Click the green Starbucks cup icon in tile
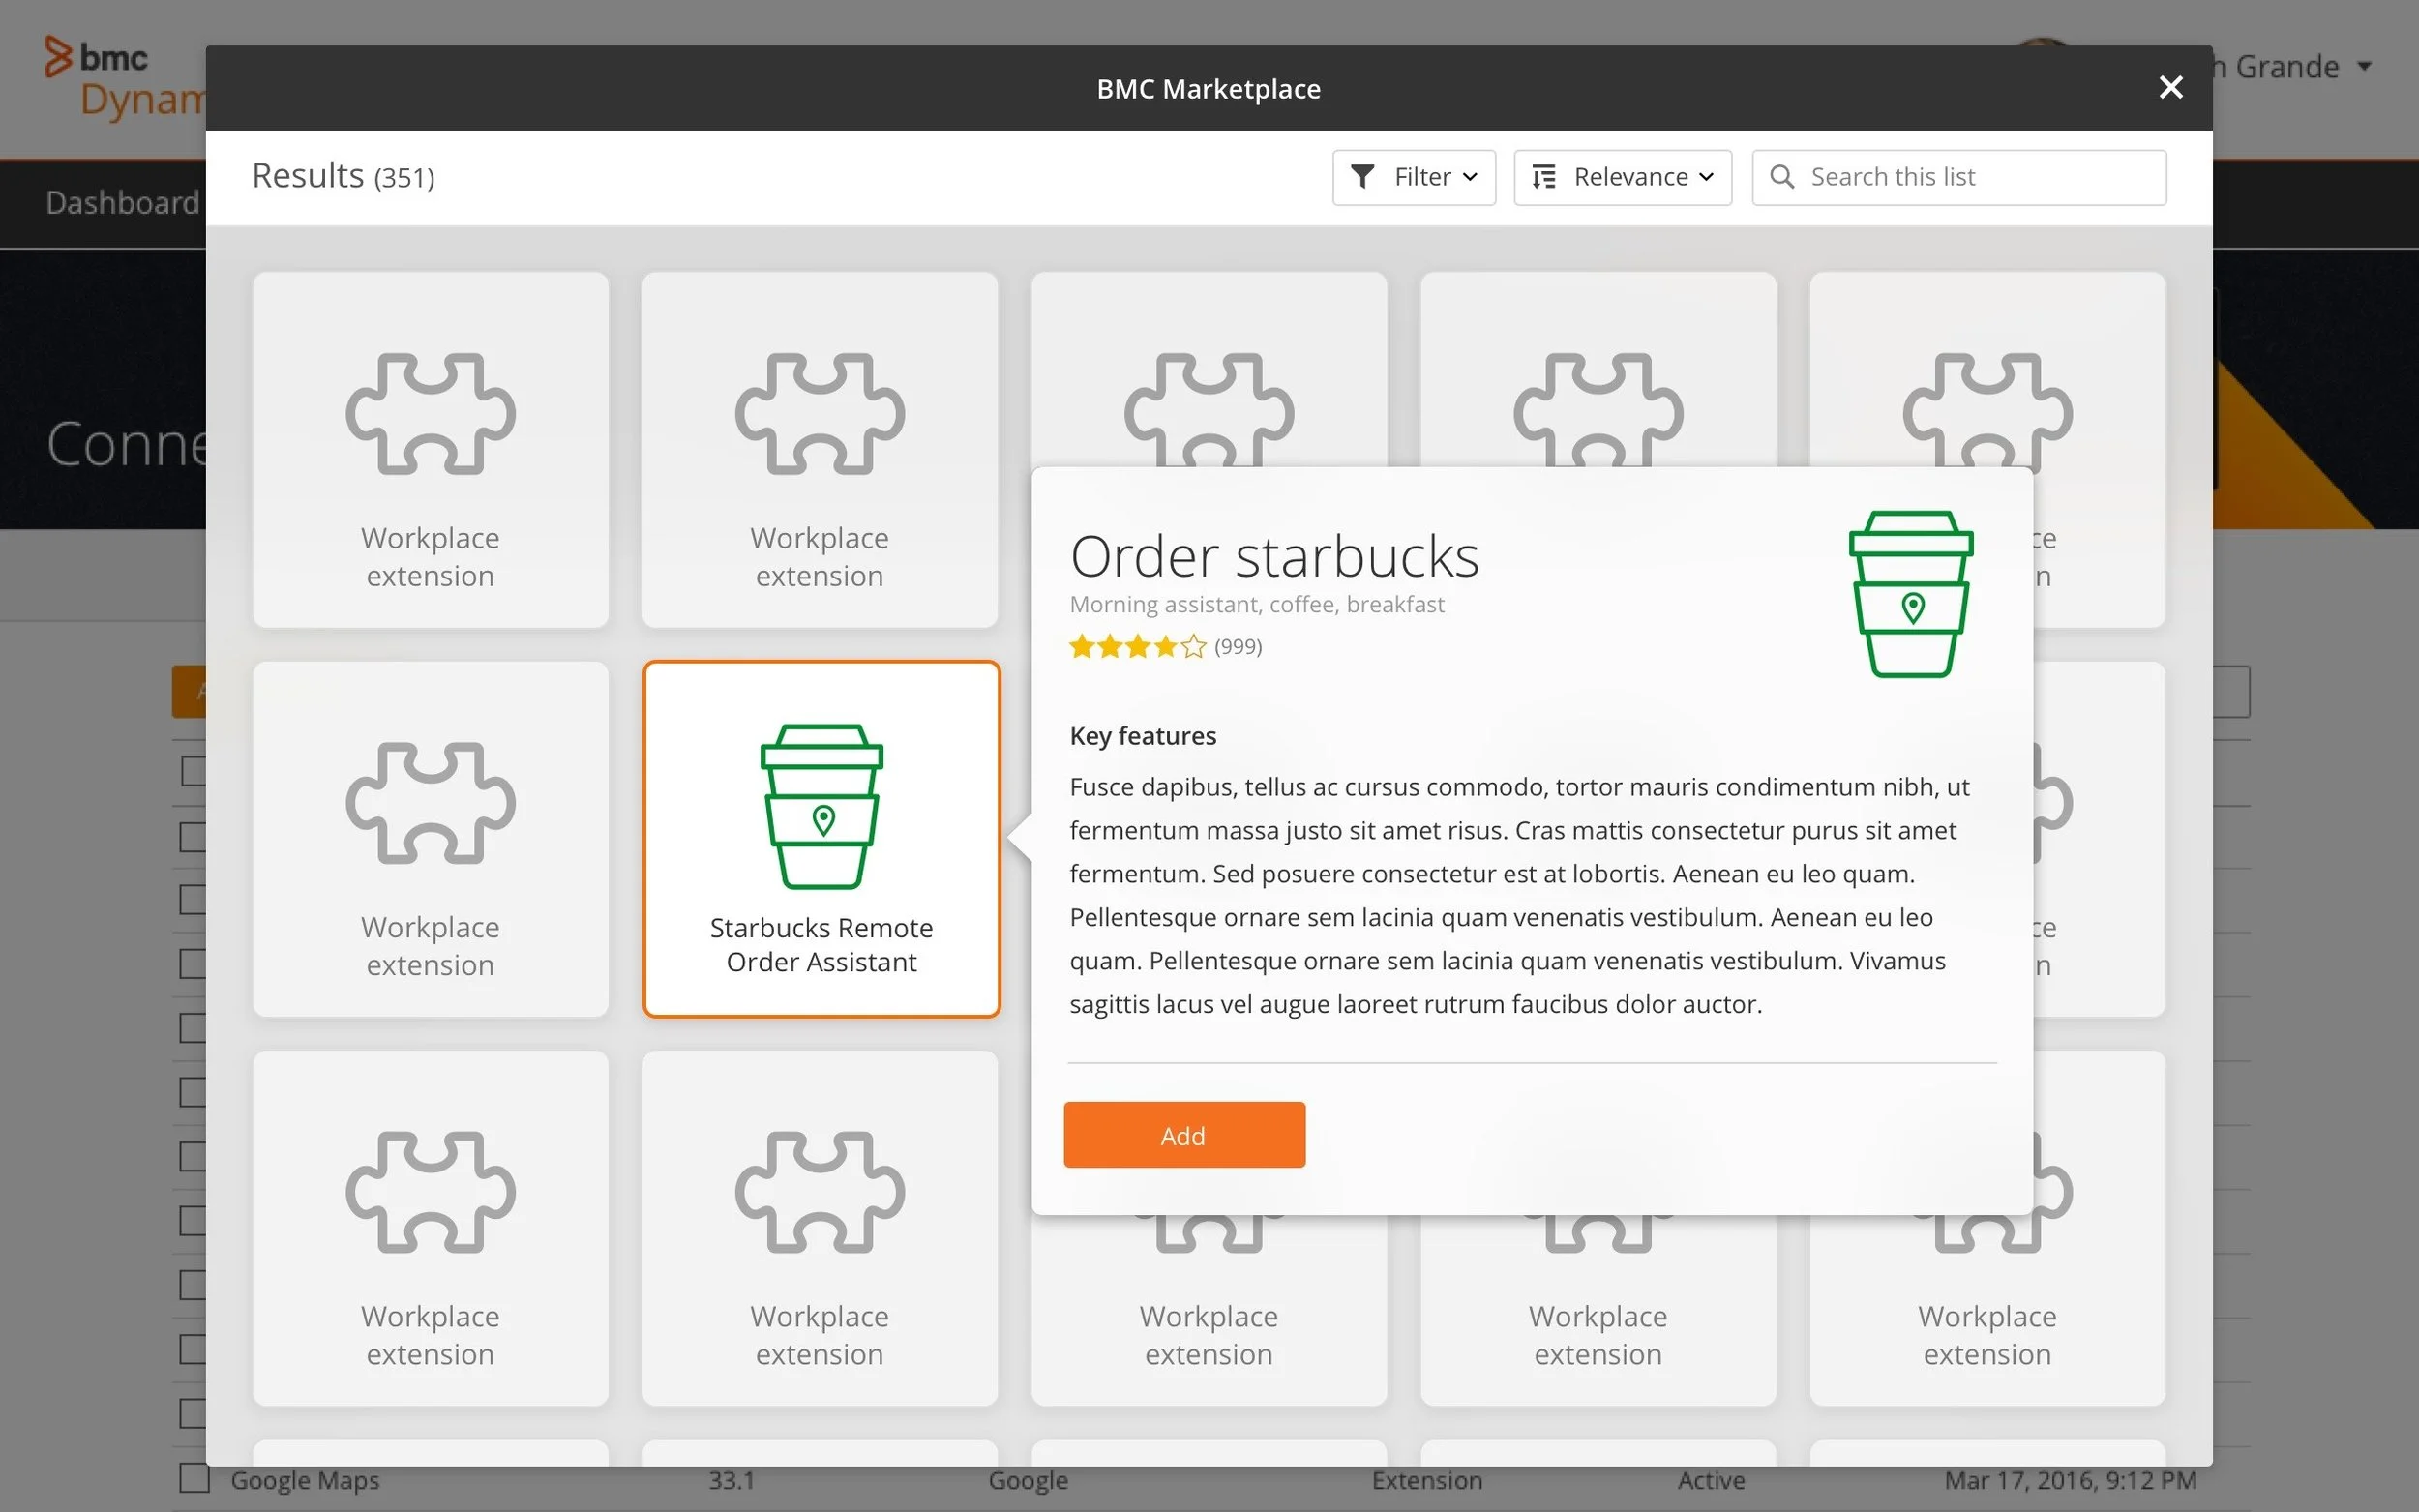Image resolution: width=2419 pixels, height=1512 pixels. pos(821,806)
